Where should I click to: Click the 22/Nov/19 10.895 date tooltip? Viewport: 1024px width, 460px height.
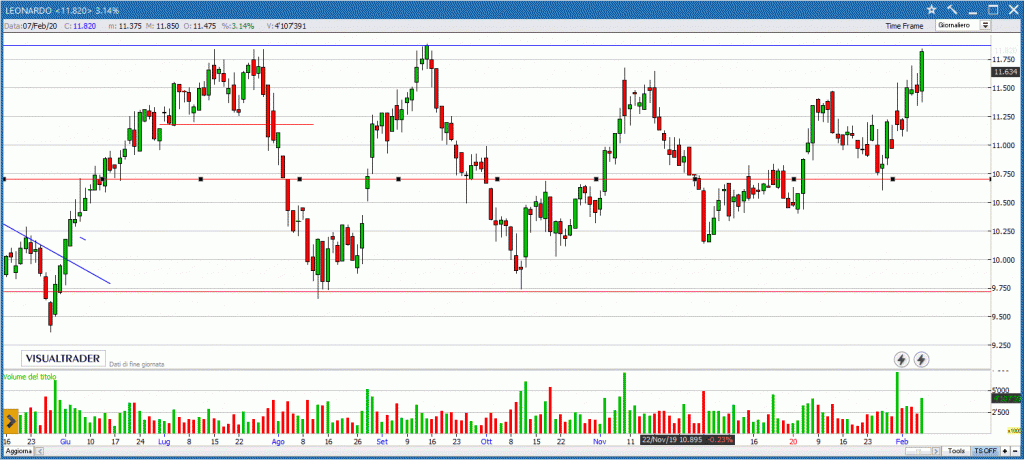coord(687,439)
